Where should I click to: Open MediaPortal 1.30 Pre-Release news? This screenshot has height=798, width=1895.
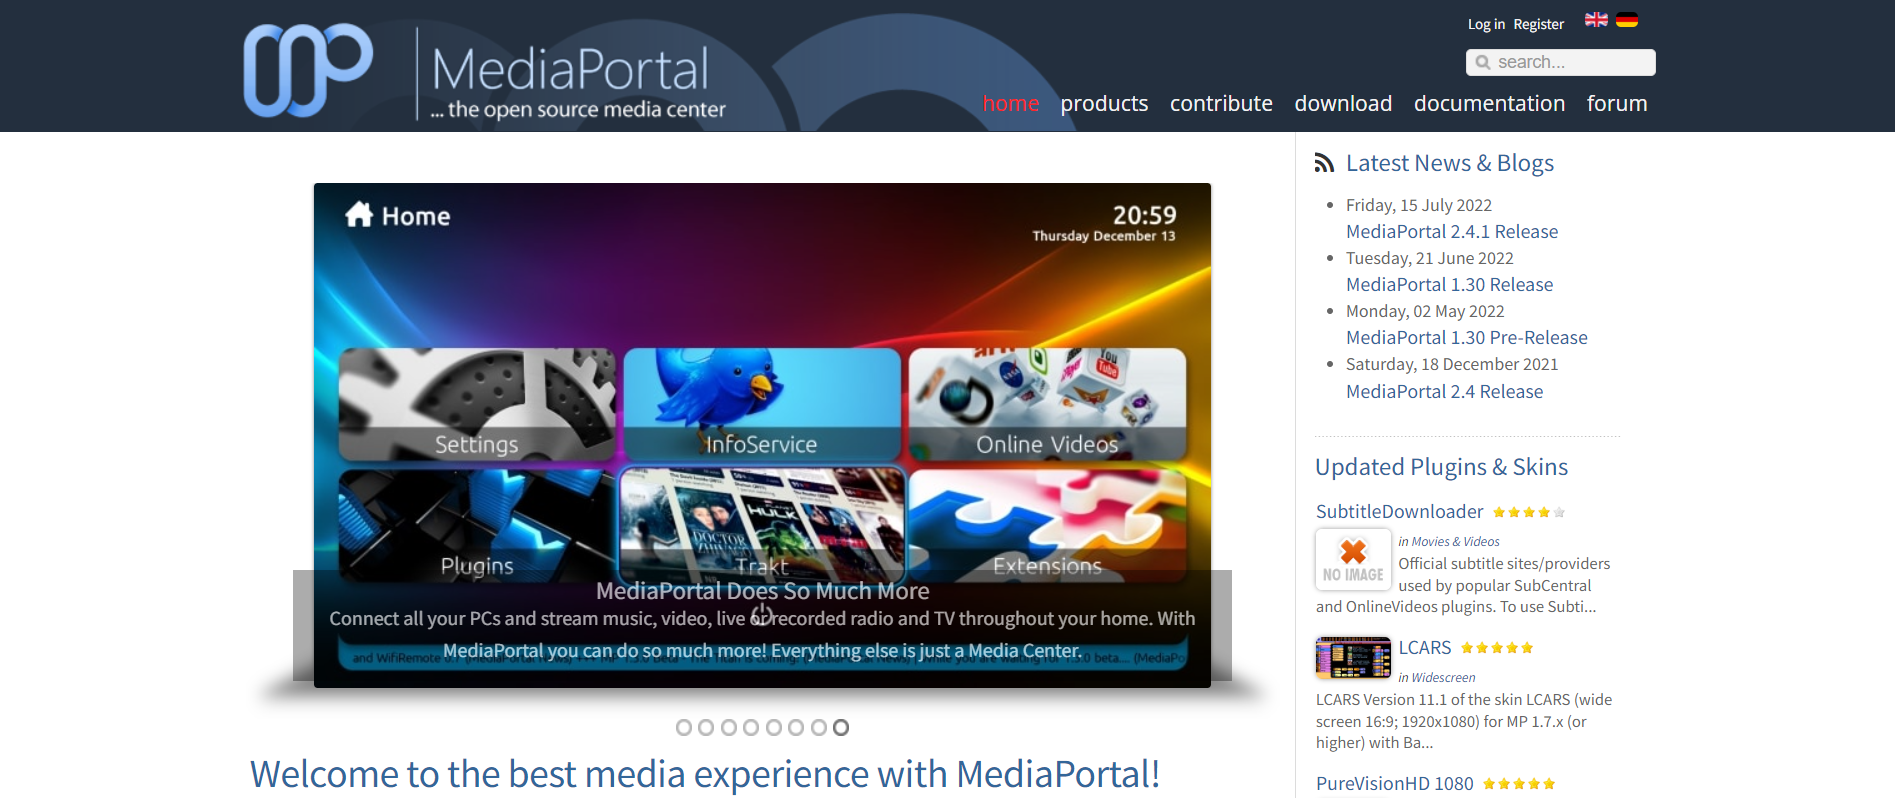[x=1466, y=338]
